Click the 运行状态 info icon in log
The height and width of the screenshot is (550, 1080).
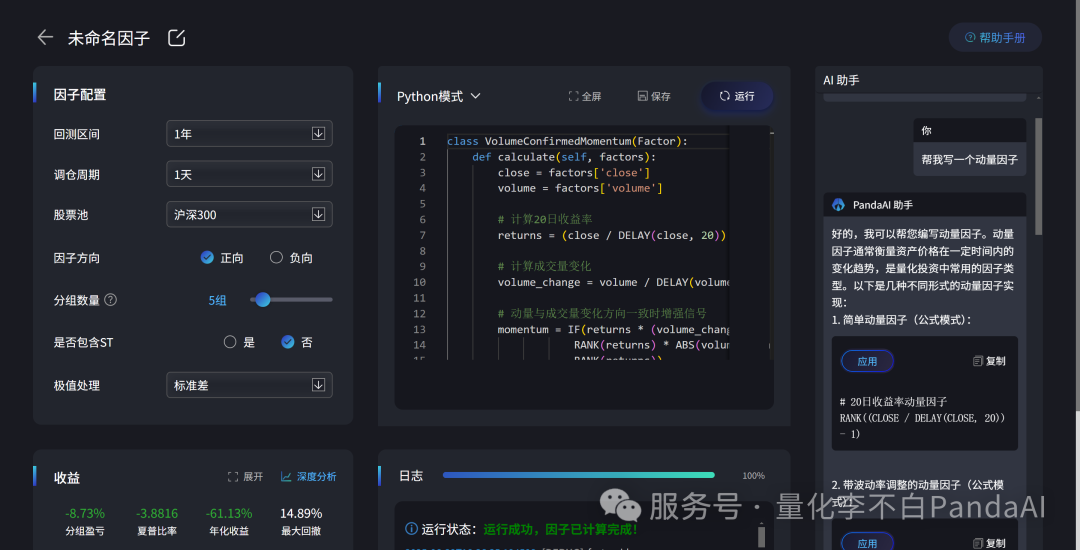[x=411, y=529]
